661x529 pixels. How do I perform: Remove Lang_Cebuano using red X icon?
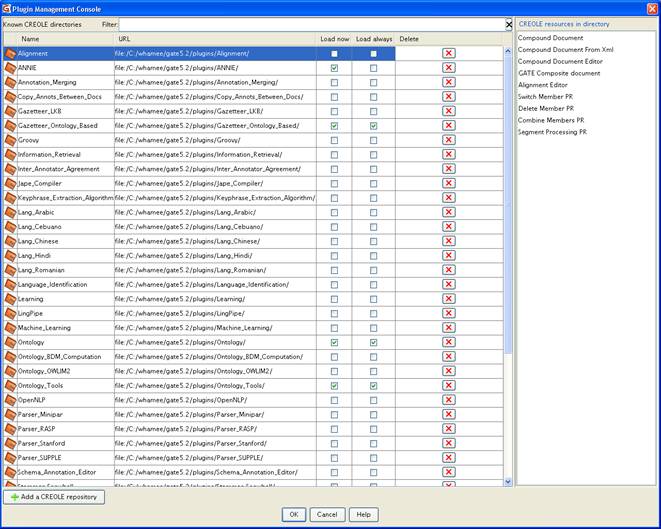click(449, 226)
